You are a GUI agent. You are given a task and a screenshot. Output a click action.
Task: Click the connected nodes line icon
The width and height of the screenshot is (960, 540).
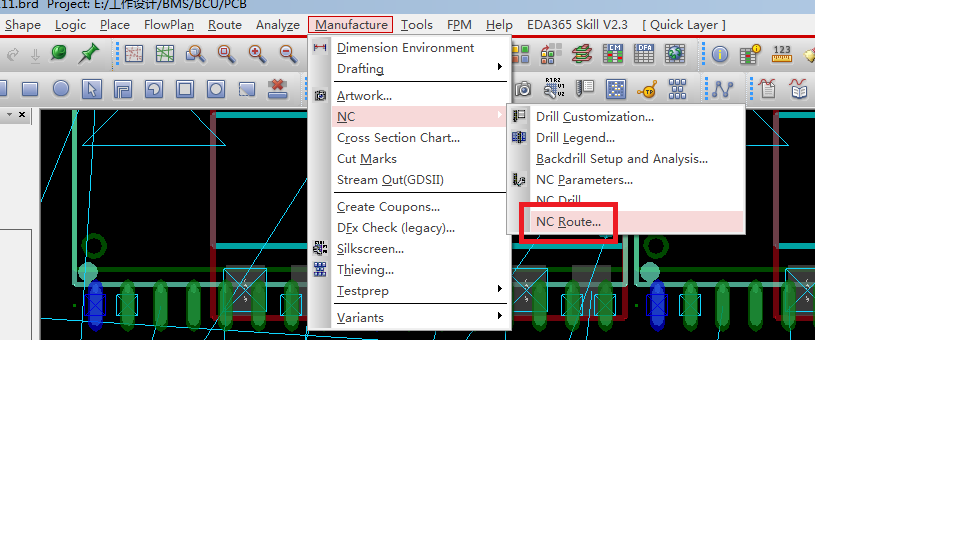pos(722,89)
